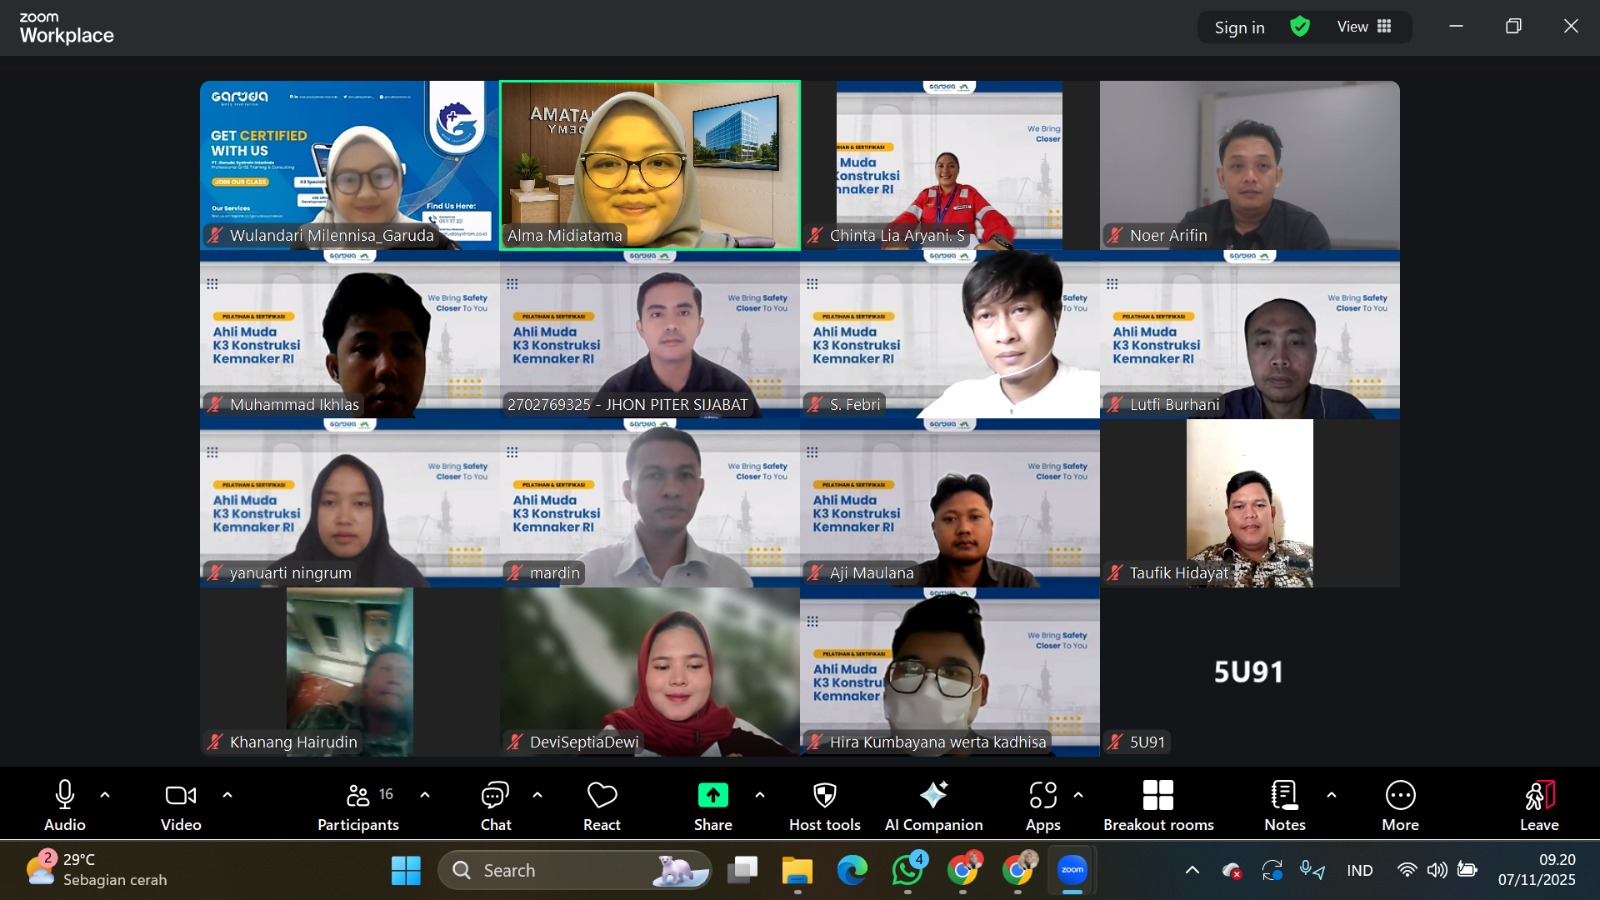Select Alma Midiatama's video tile
This screenshot has width=1600, height=900.
coord(650,165)
